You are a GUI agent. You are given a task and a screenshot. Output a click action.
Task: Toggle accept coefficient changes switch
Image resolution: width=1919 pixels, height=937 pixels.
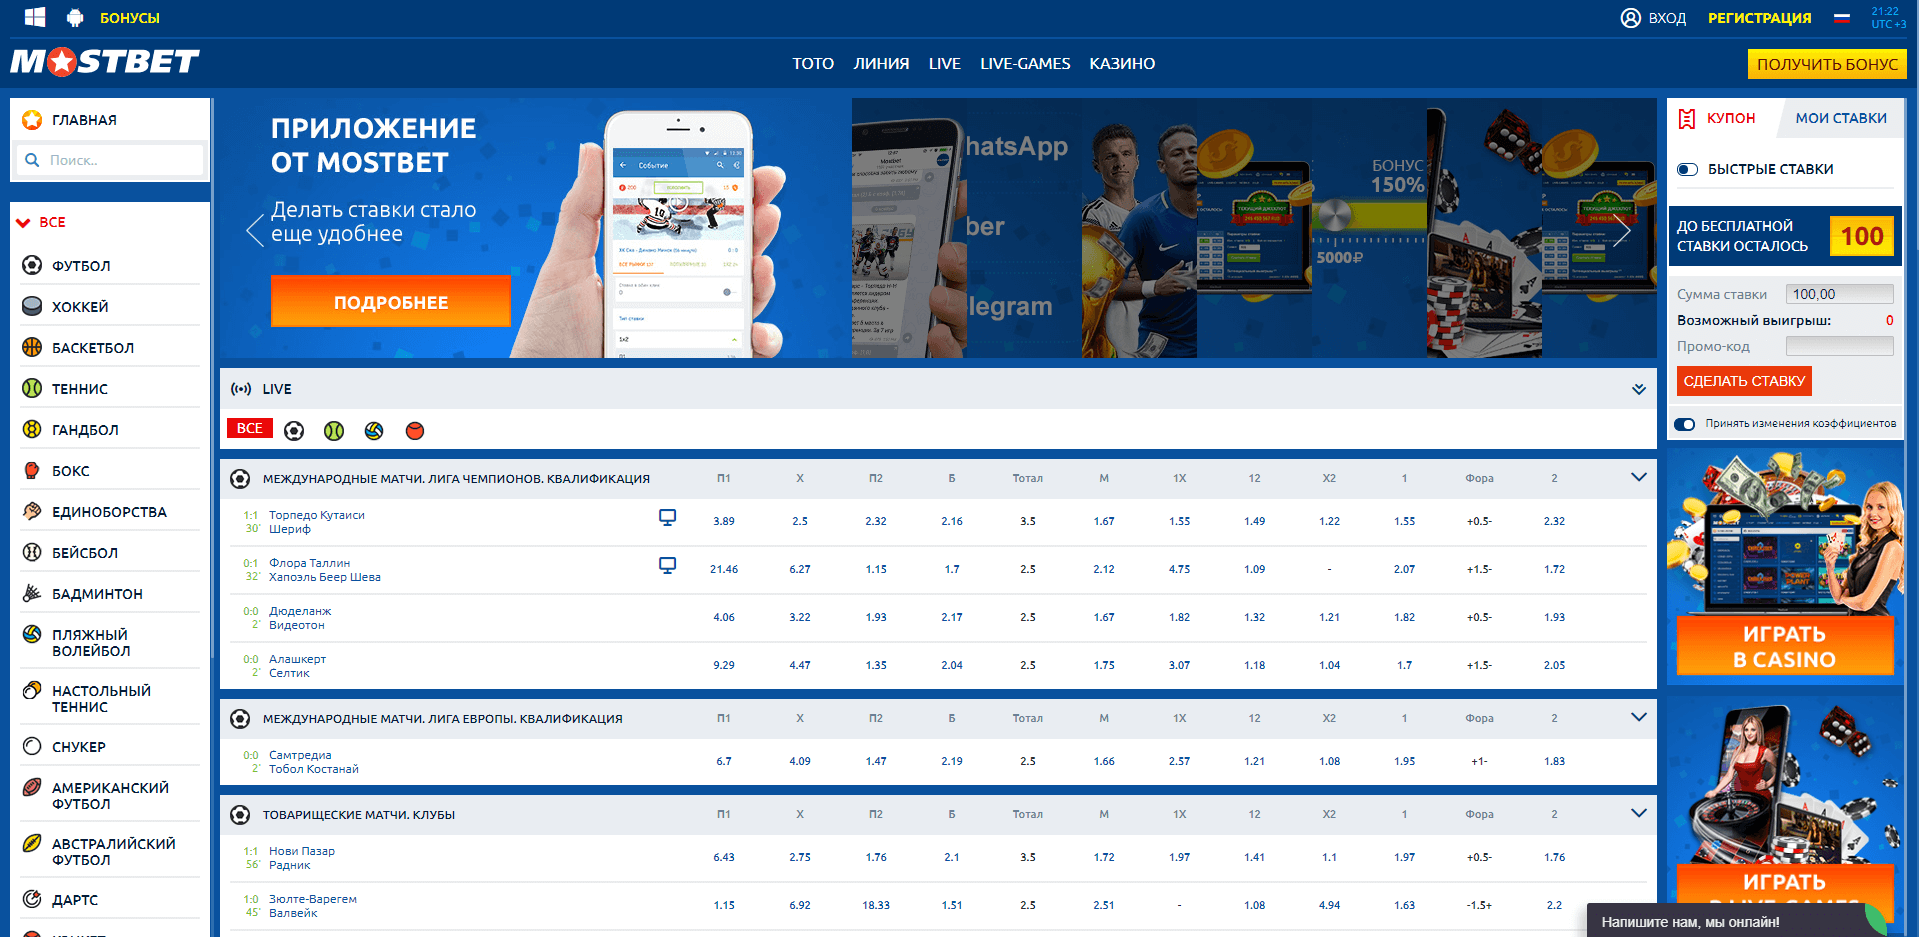click(1685, 424)
